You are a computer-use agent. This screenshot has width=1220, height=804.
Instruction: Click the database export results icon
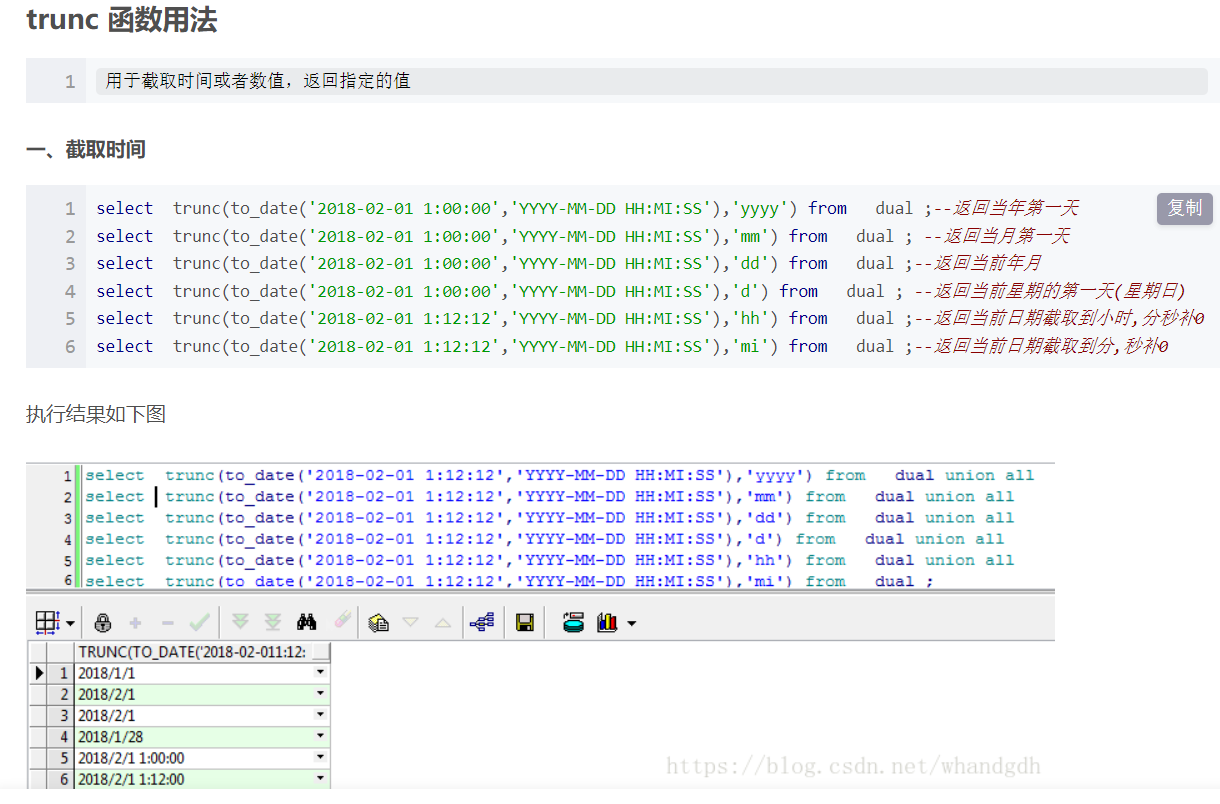(x=573, y=622)
